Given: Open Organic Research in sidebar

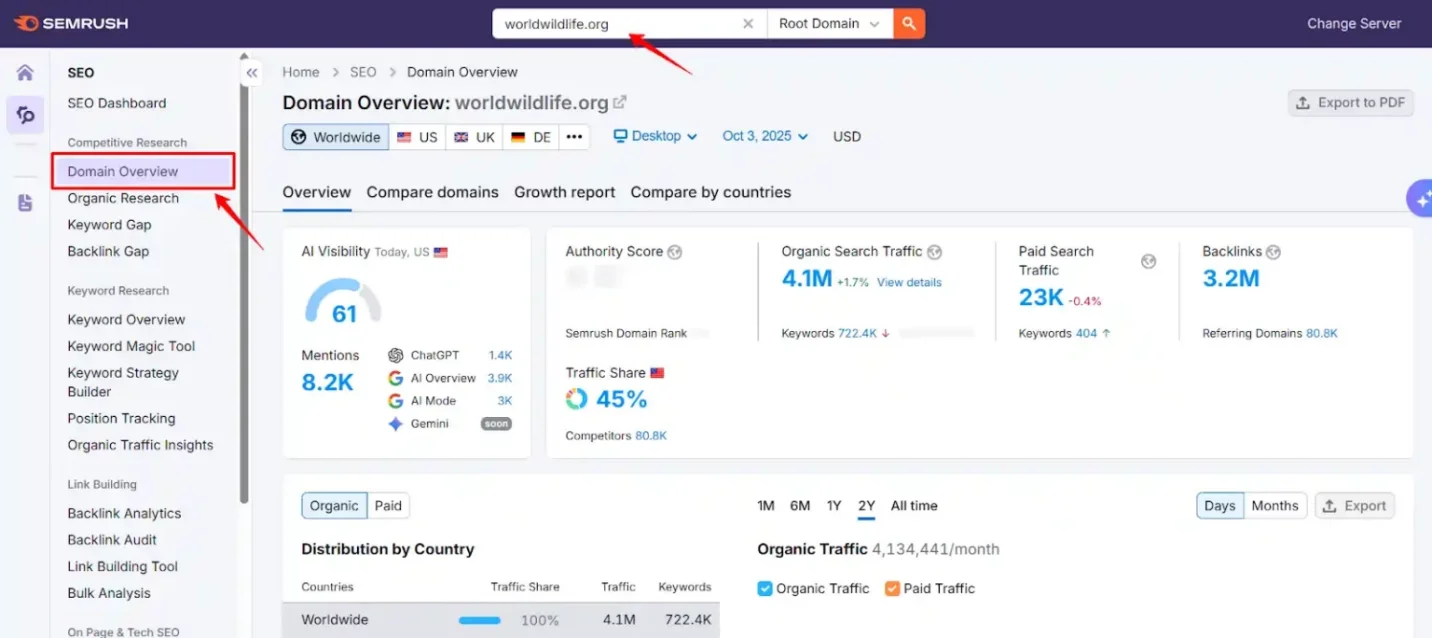Looking at the screenshot, I should (123, 198).
